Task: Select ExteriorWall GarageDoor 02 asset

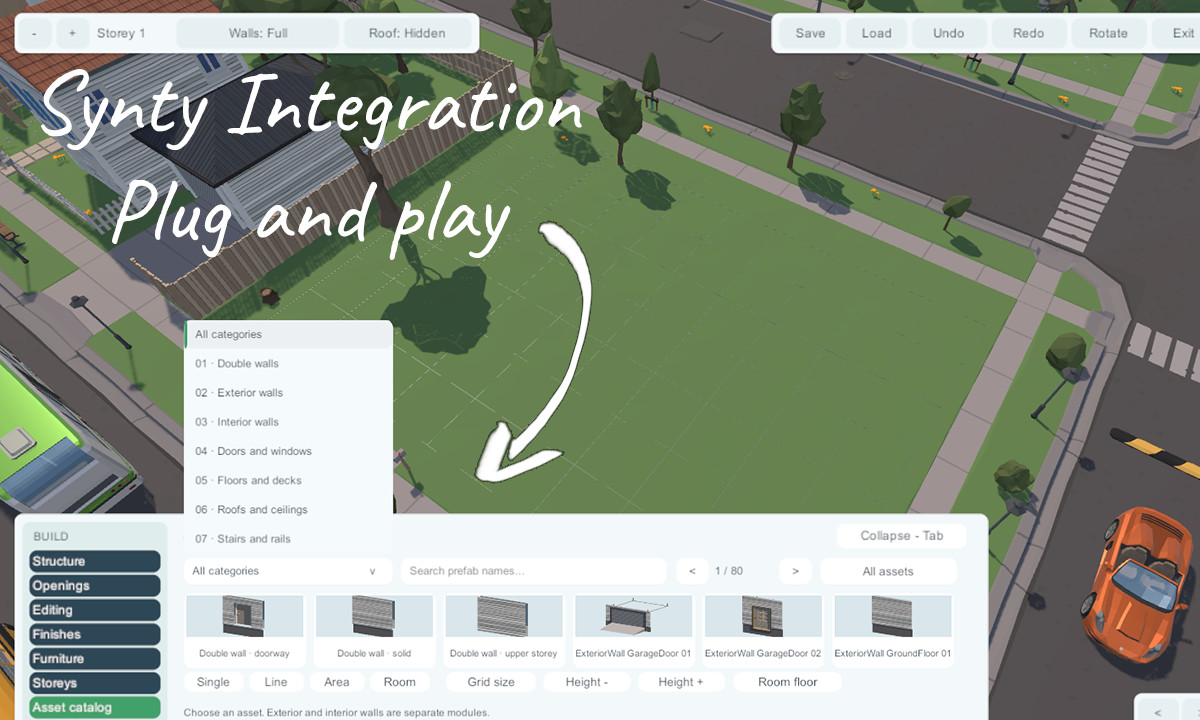Action: (x=763, y=628)
